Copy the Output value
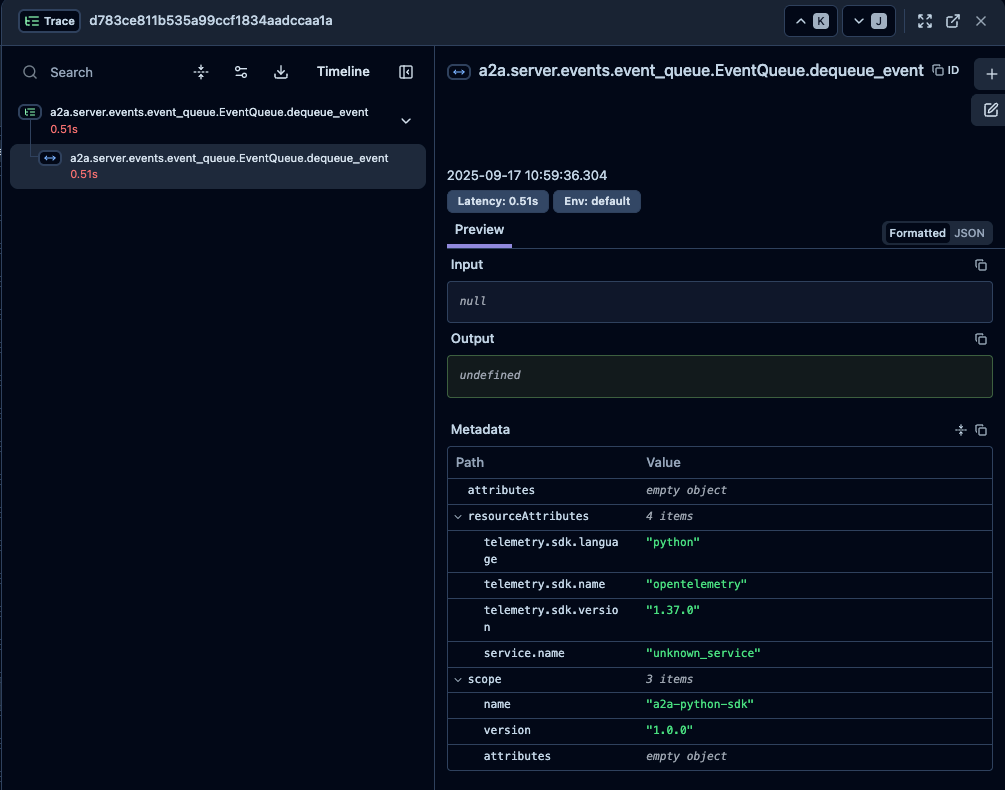This screenshot has width=1005, height=790. coord(981,339)
